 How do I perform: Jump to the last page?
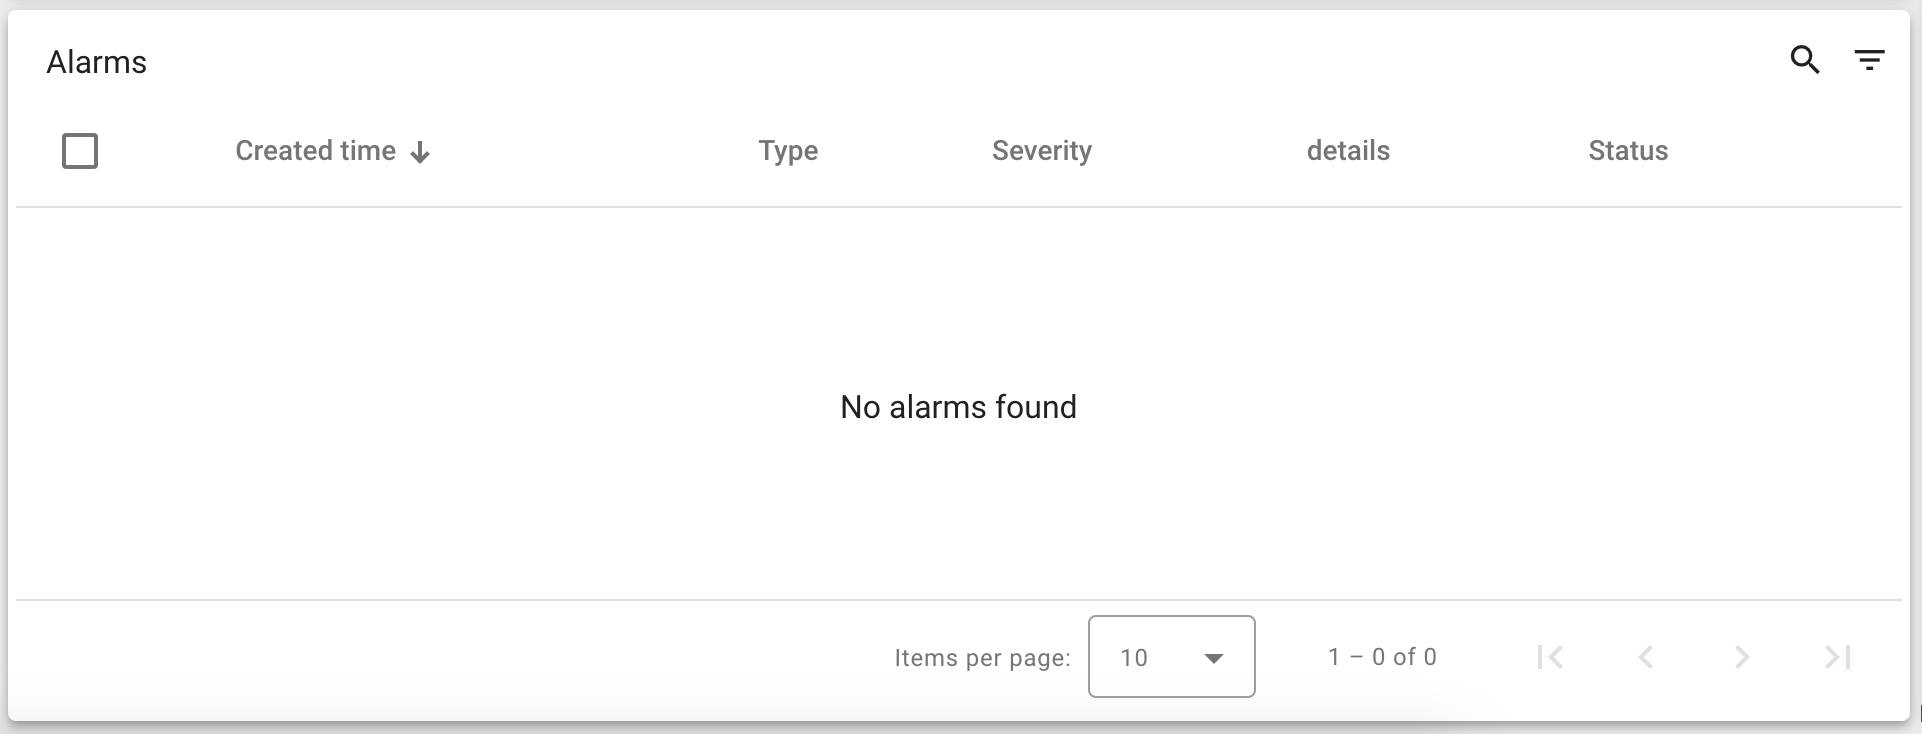1838,657
